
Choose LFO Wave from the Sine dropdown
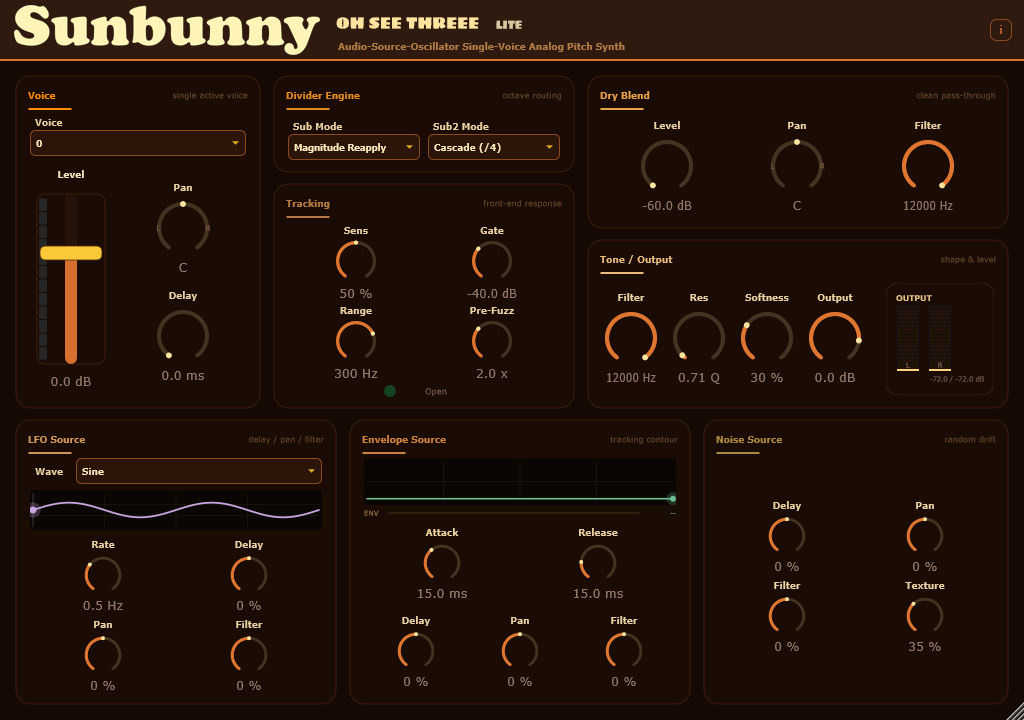coord(199,471)
